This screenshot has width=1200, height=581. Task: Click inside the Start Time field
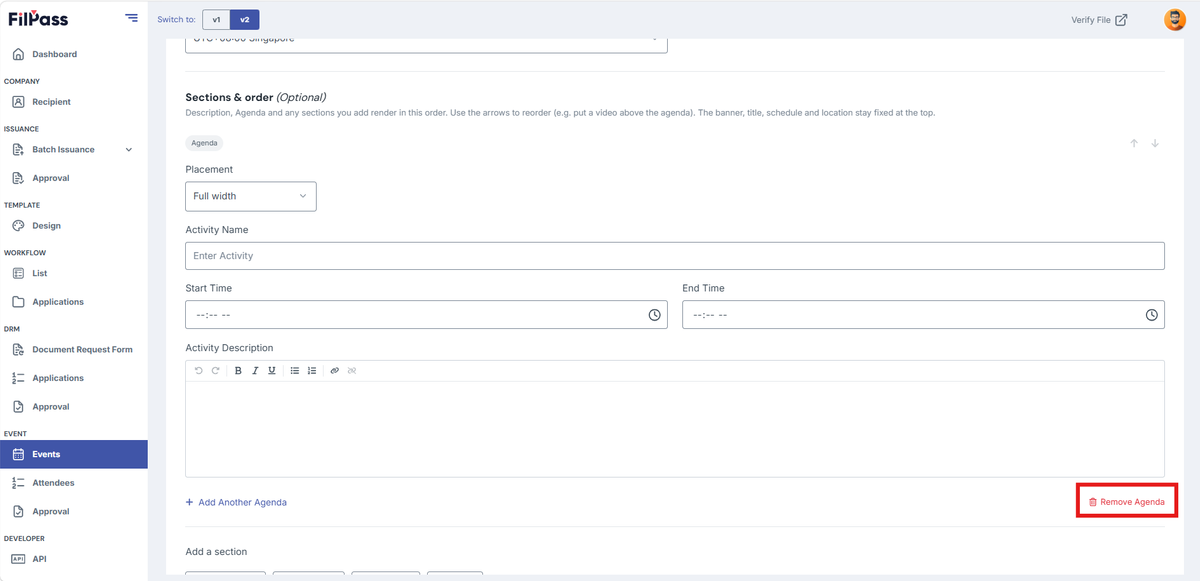point(426,315)
